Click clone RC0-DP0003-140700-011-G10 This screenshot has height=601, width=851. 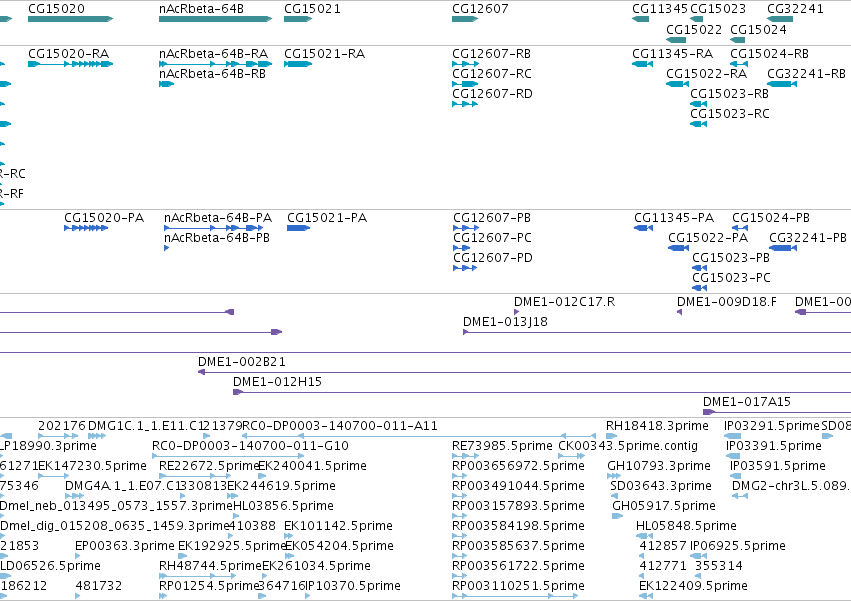coord(228,457)
